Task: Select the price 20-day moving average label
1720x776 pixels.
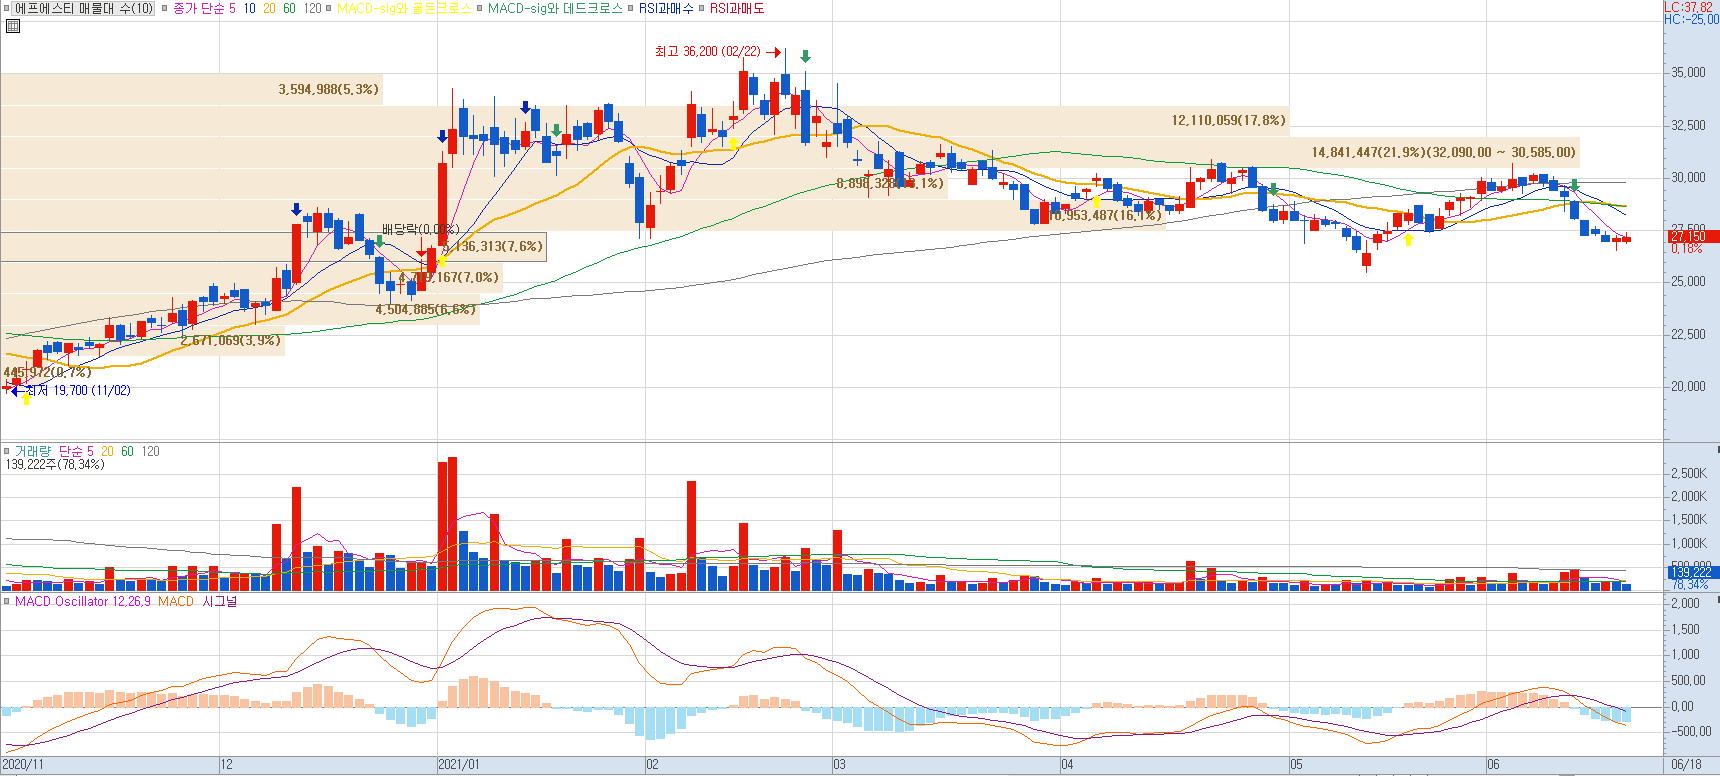Action: pyautogui.click(x=269, y=8)
